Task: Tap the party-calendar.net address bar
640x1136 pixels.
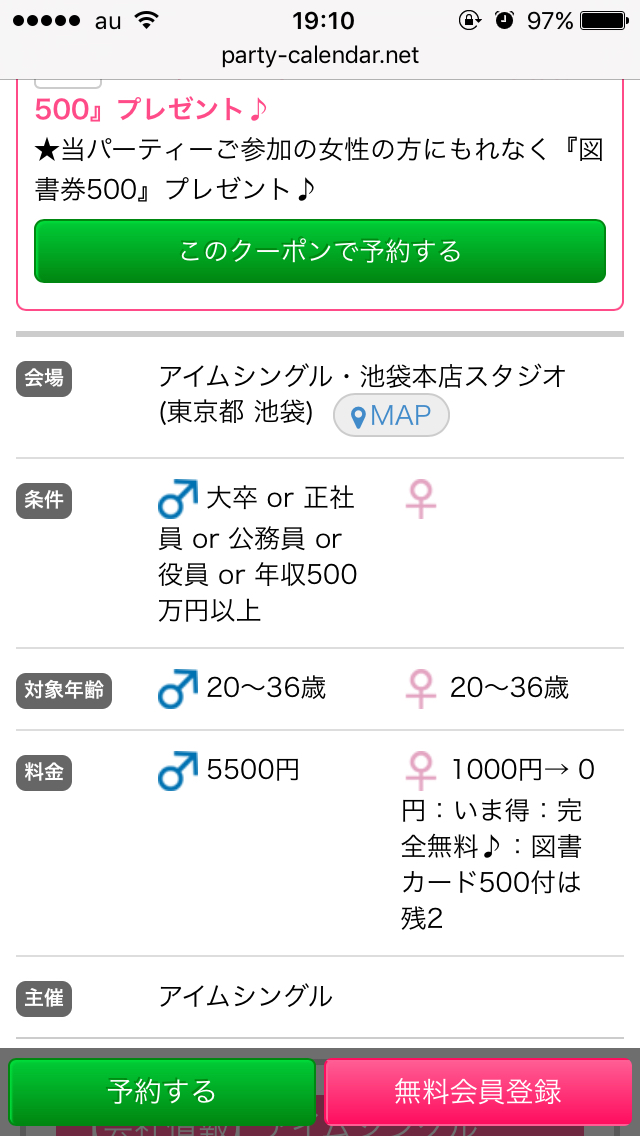Action: tap(320, 56)
